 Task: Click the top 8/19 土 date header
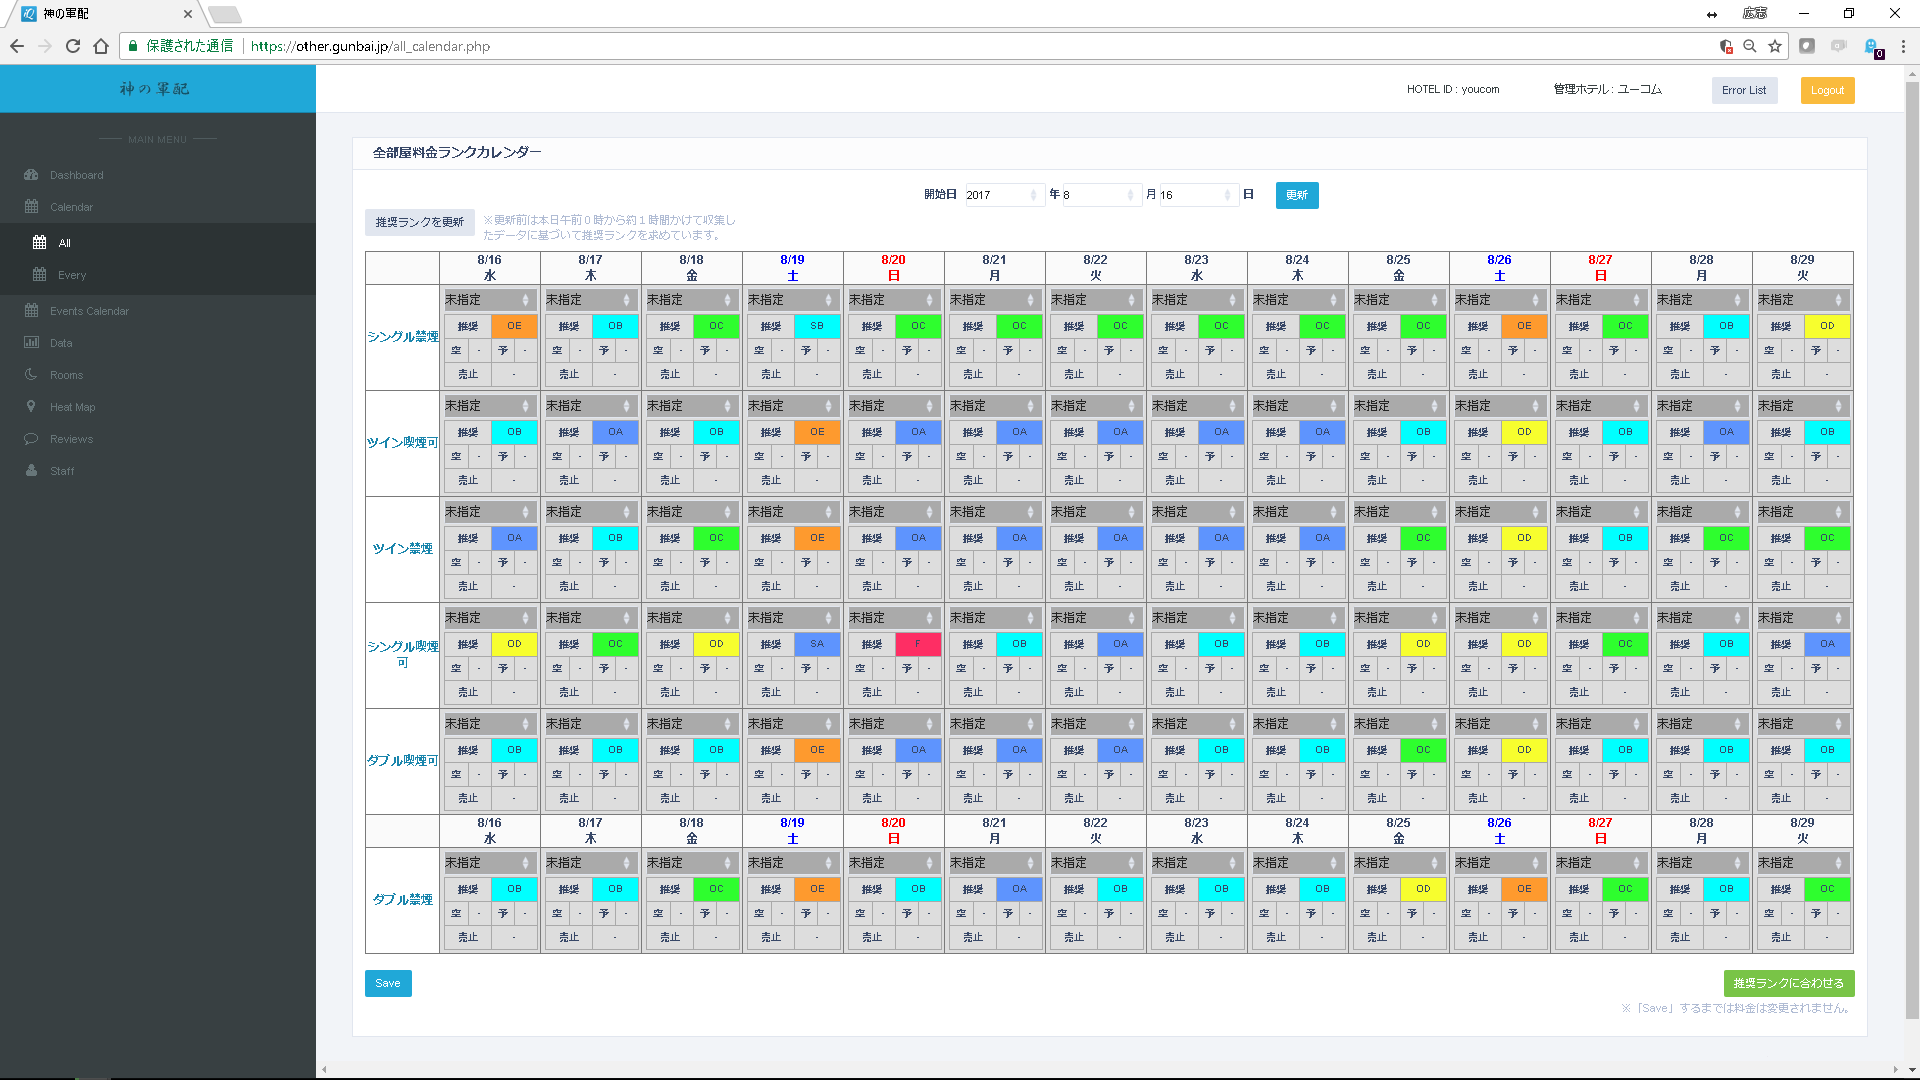point(792,268)
